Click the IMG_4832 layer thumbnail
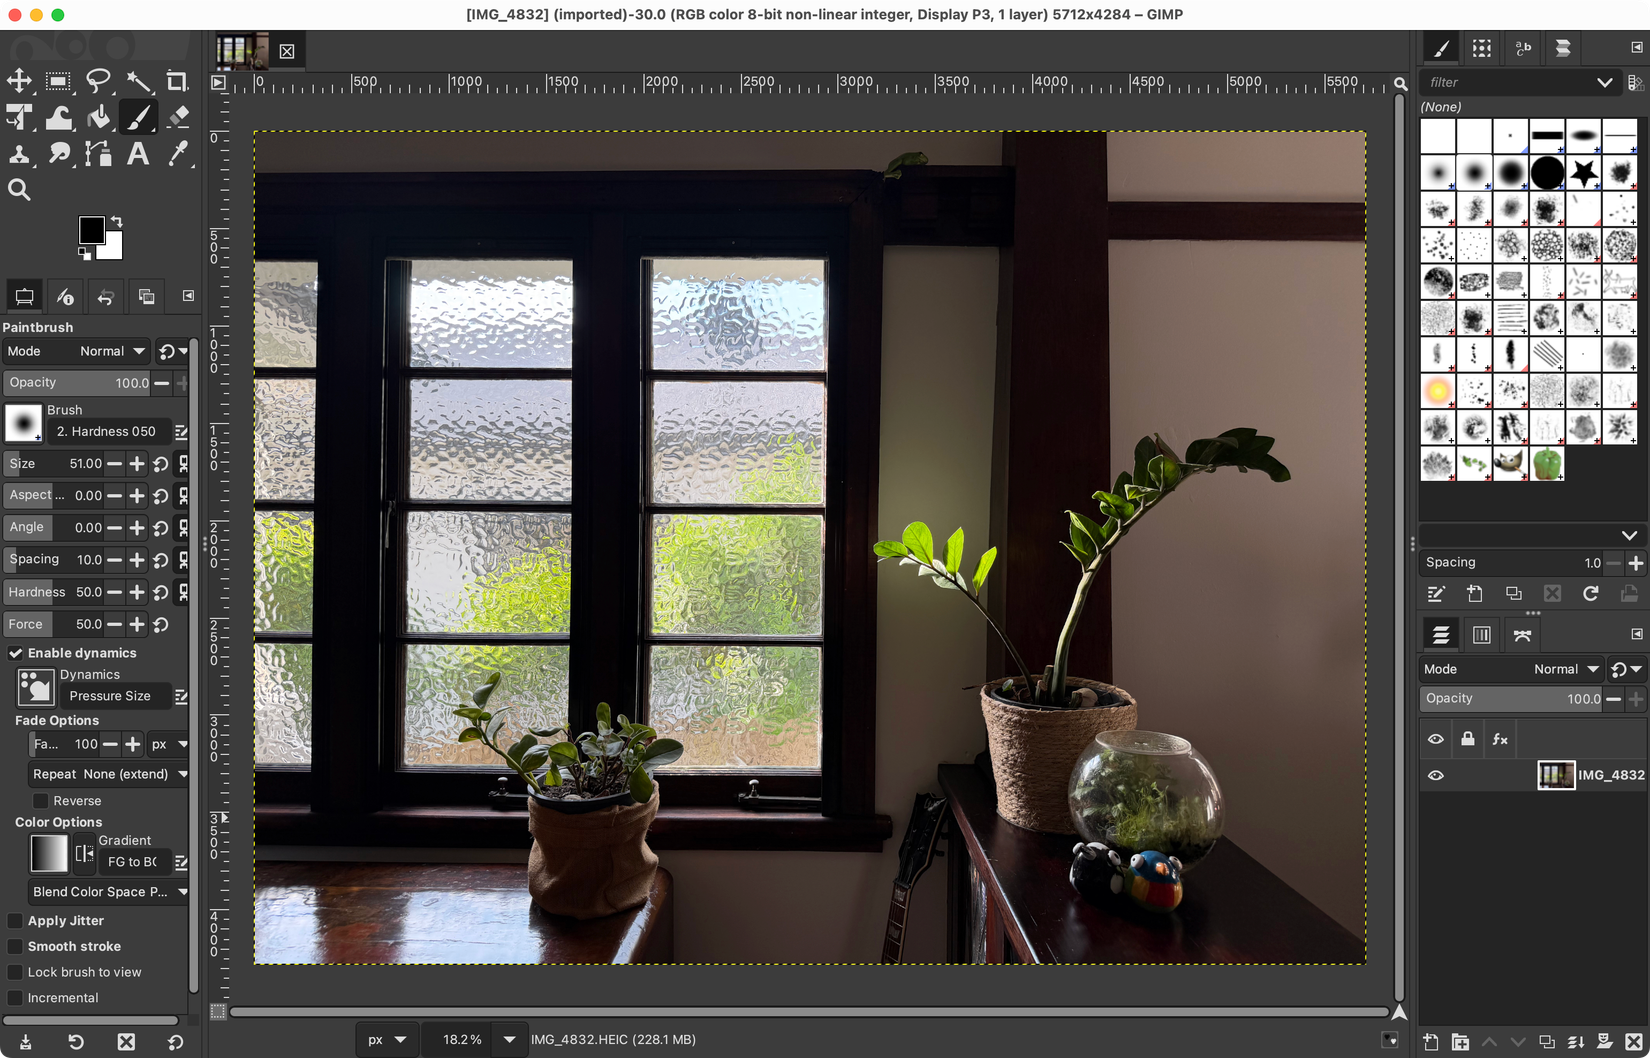This screenshot has width=1650, height=1058. coord(1556,775)
